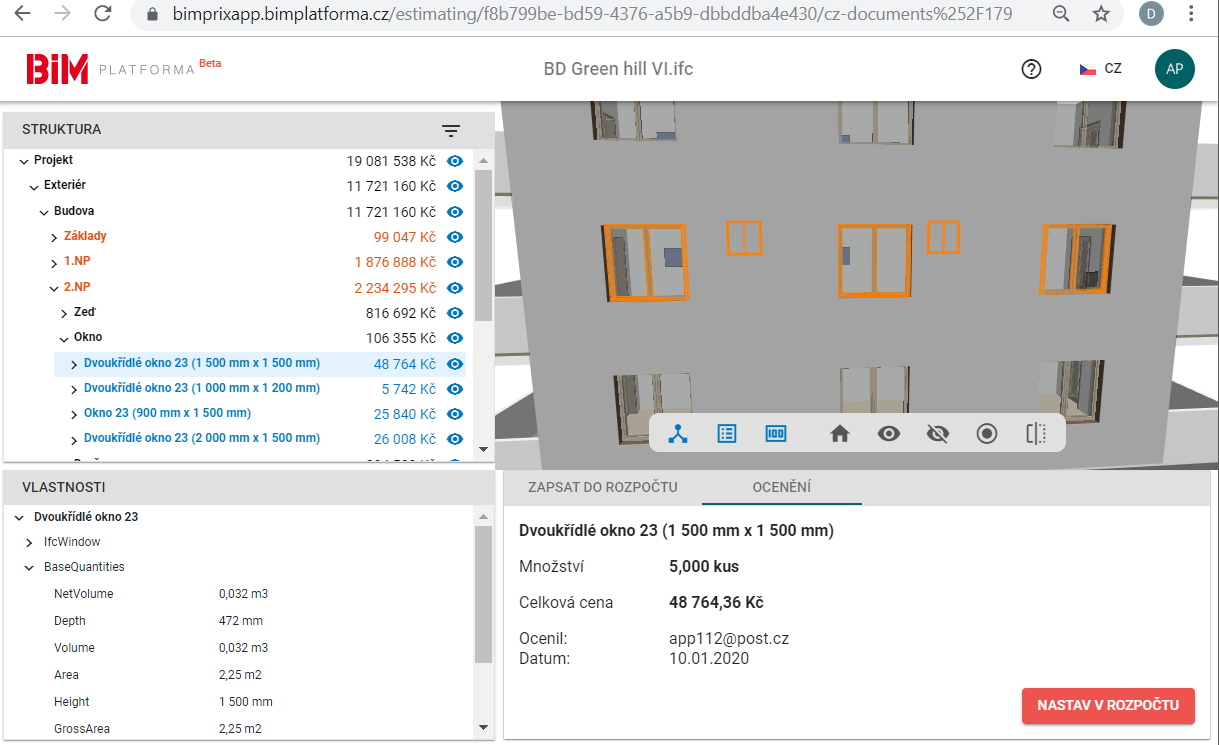1219x745 pixels.
Task: Expand the IfcWindow property group
Action: click(x=30, y=542)
